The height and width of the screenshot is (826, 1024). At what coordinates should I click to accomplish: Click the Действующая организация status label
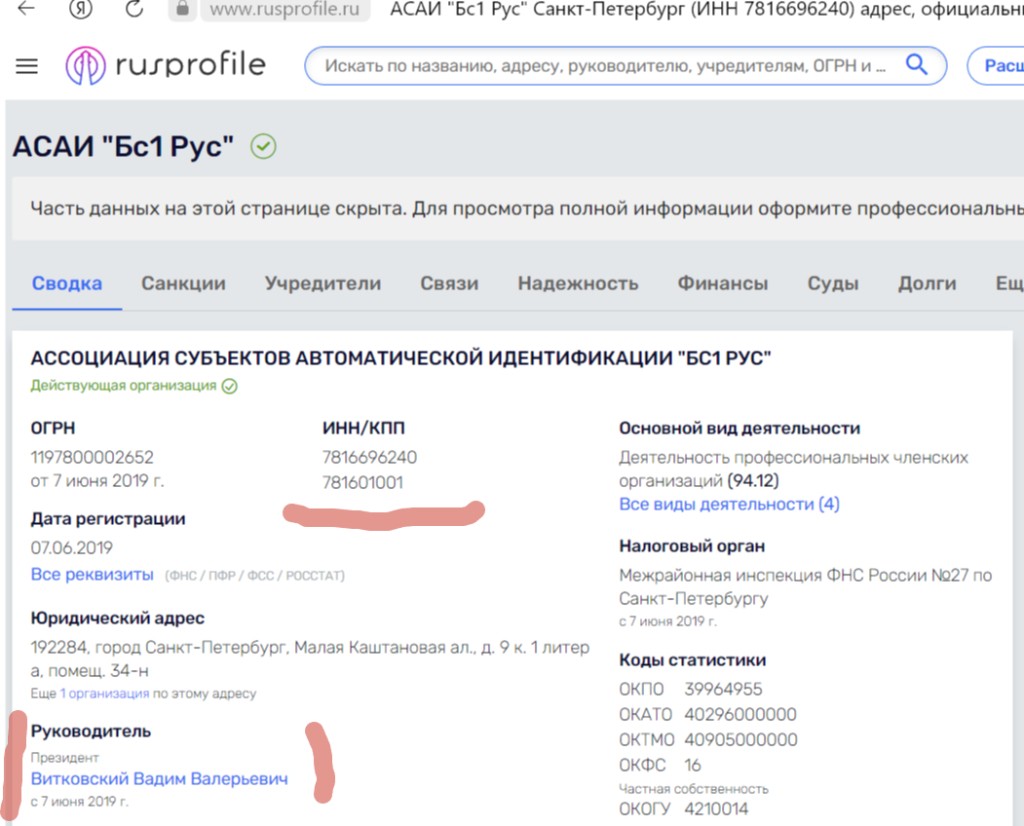click(x=123, y=386)
